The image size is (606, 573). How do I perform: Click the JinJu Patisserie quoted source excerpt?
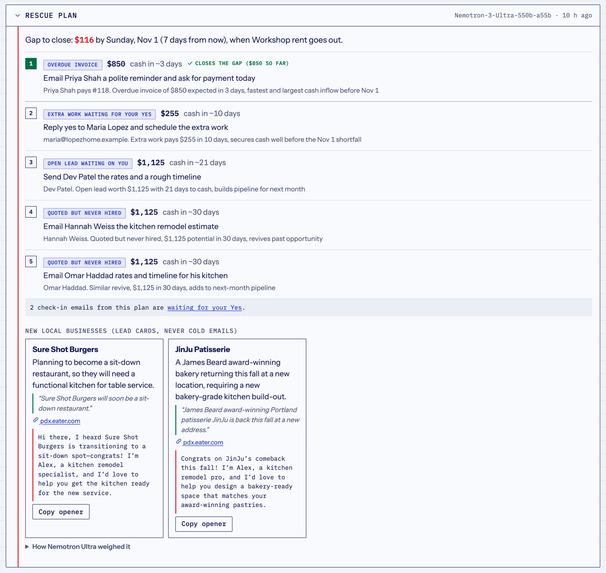tap(240, 420)
